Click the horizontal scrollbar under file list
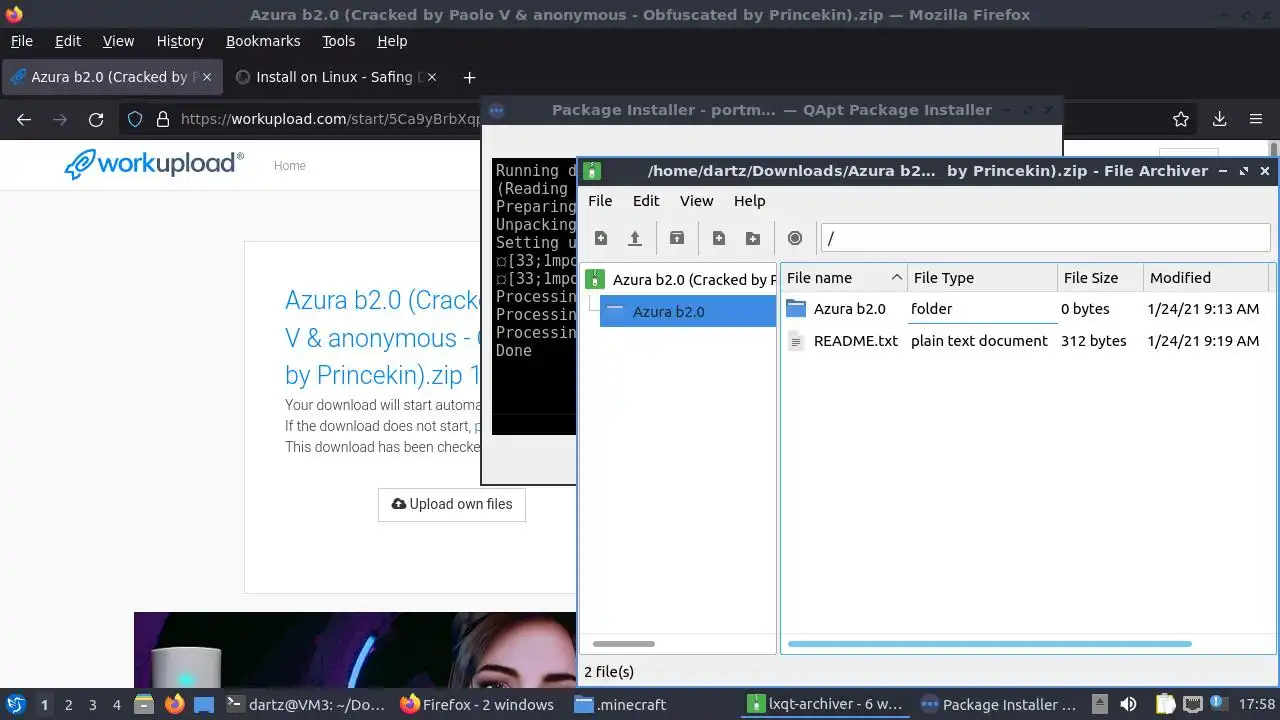The image size is (1280, 720). click(x=990, y=644)
